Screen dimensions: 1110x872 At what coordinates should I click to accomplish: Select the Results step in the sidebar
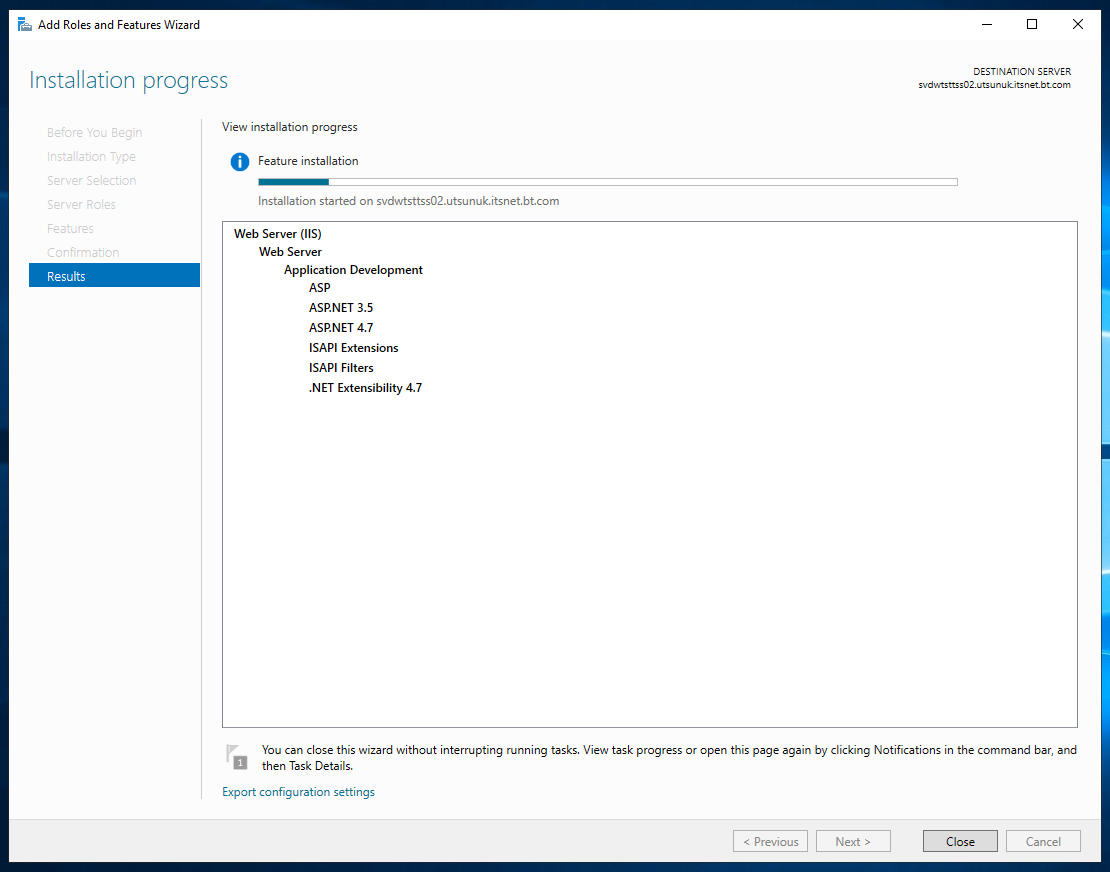pos(114,275)
